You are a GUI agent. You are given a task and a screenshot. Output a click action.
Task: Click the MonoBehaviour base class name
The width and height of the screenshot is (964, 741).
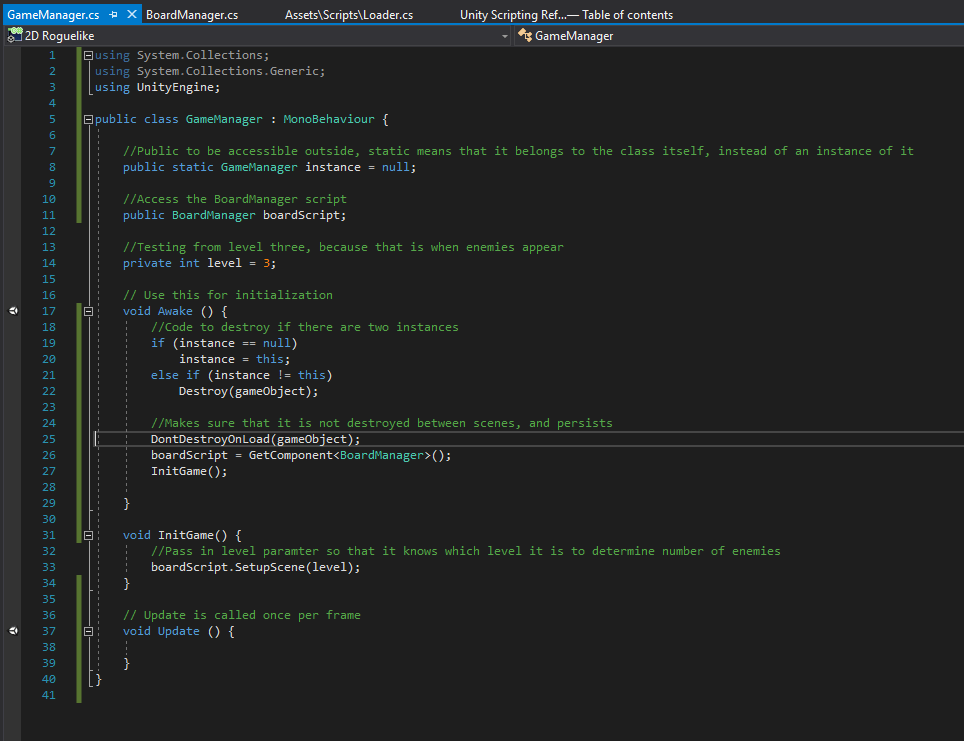tap(329, 119)
